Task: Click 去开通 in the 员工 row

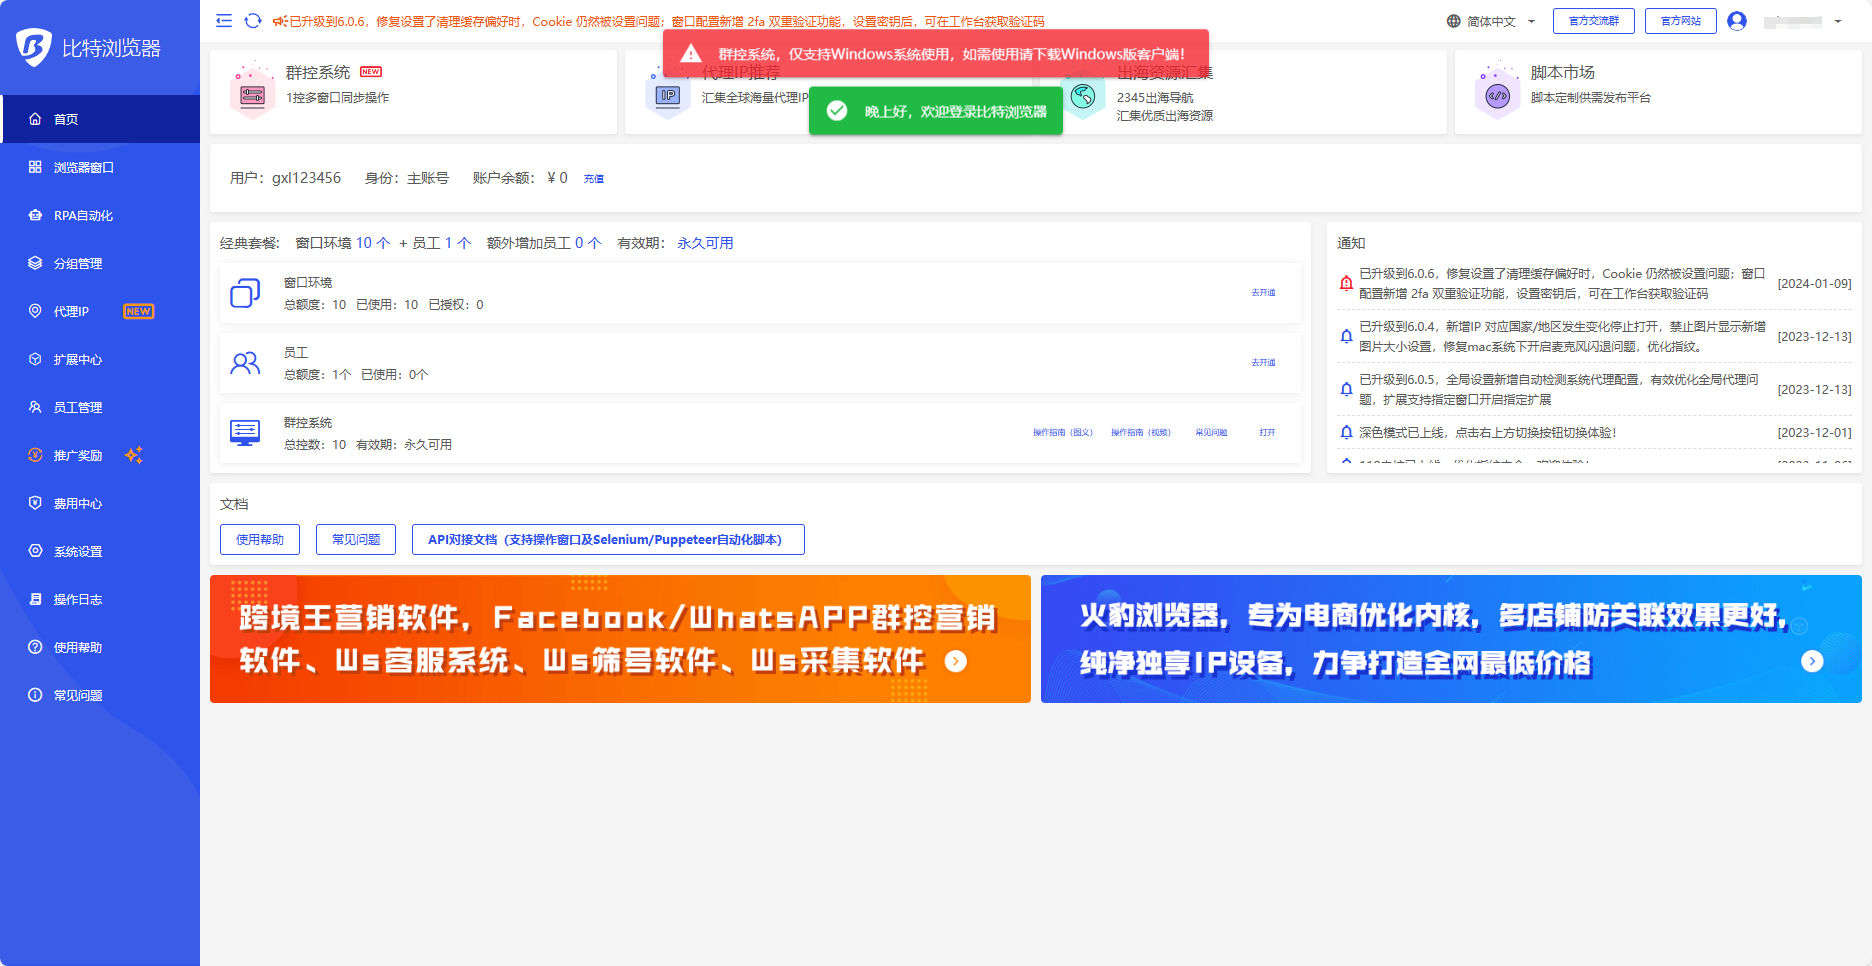Action: (1263, 363)
